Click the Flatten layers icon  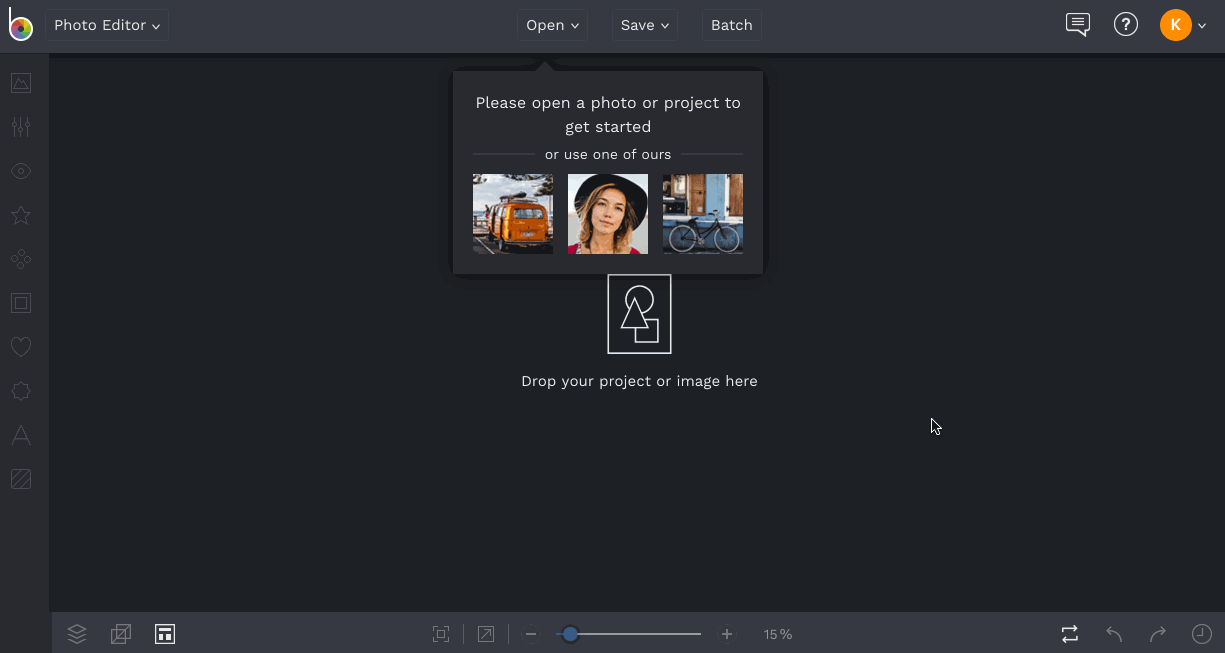click(121, 634)
